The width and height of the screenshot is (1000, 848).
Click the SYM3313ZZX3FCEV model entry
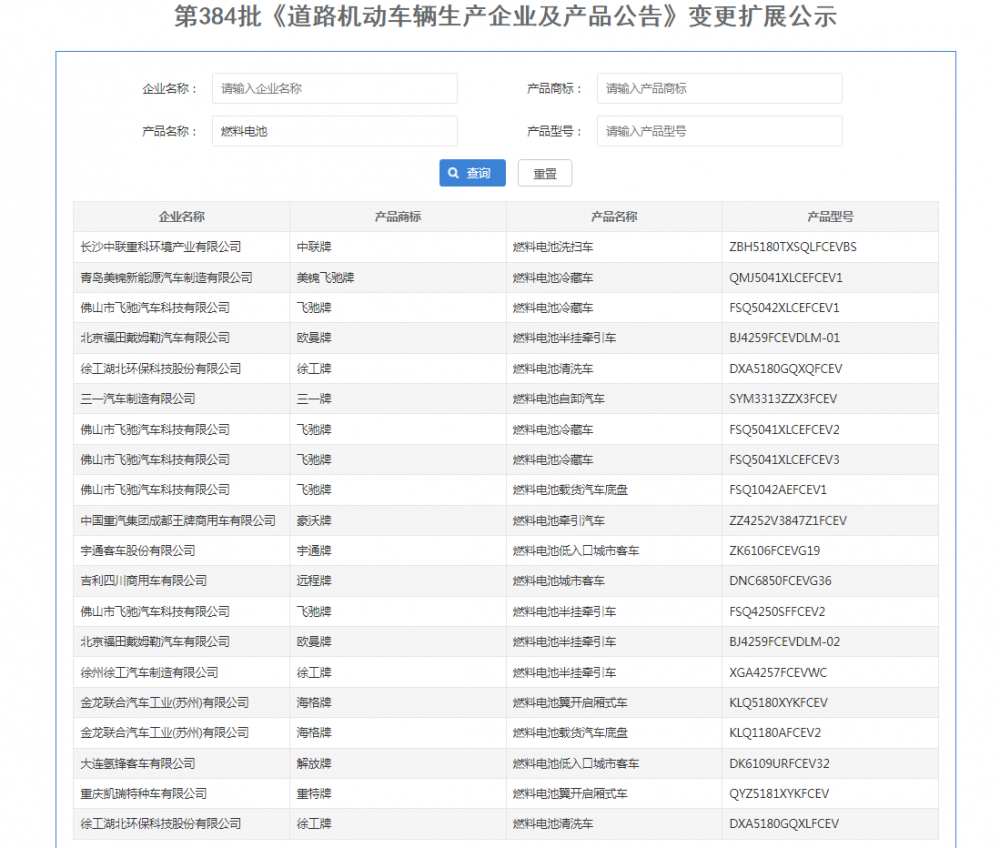[x=783, y=399]
